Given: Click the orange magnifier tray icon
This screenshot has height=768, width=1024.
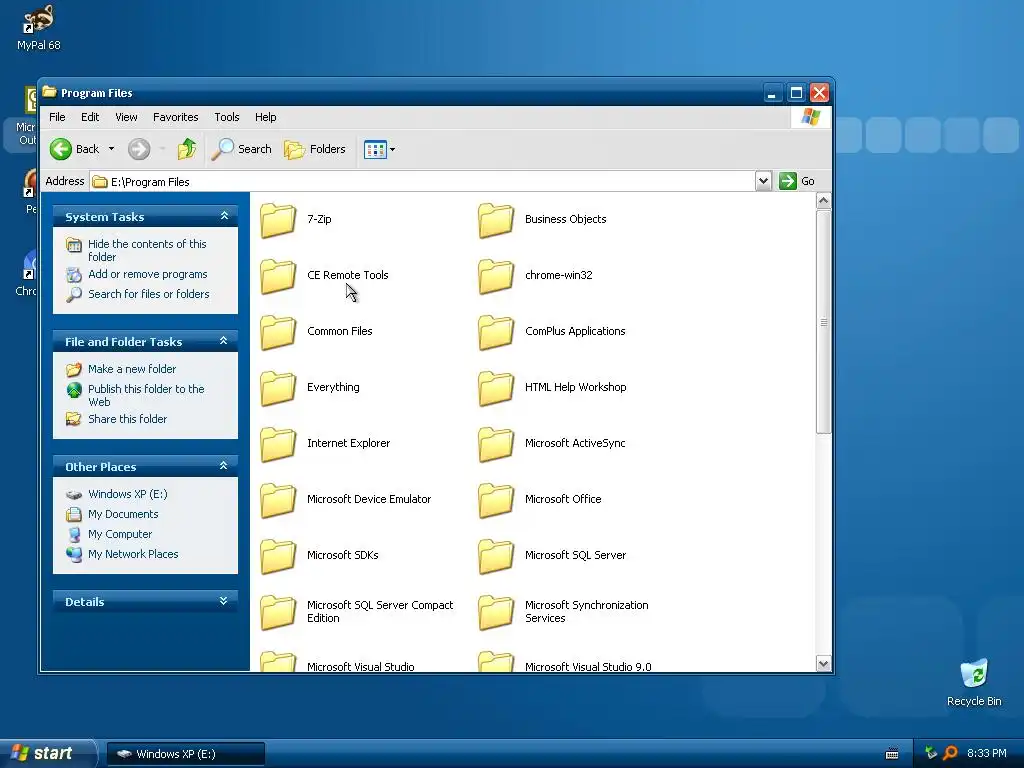Looking at the screenshot, I should click(x=950, y=753).
